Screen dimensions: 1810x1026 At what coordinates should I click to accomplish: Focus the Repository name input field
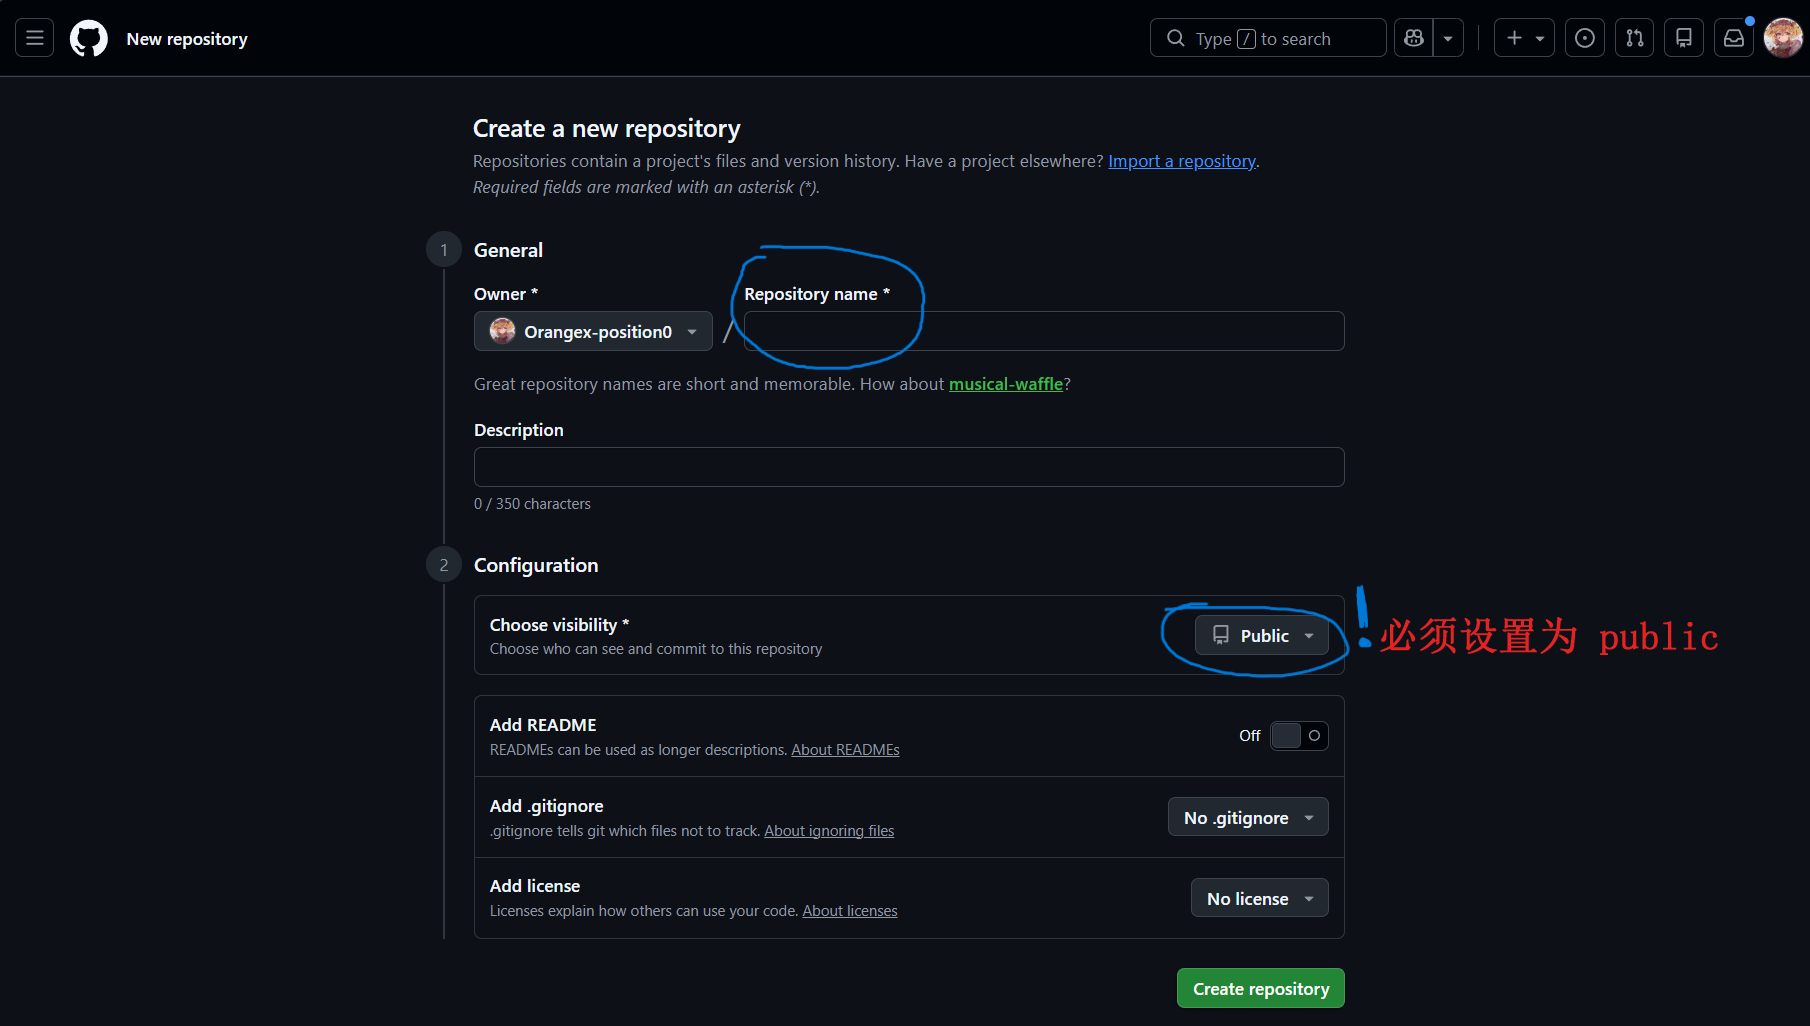click(x=1044, y=331)
